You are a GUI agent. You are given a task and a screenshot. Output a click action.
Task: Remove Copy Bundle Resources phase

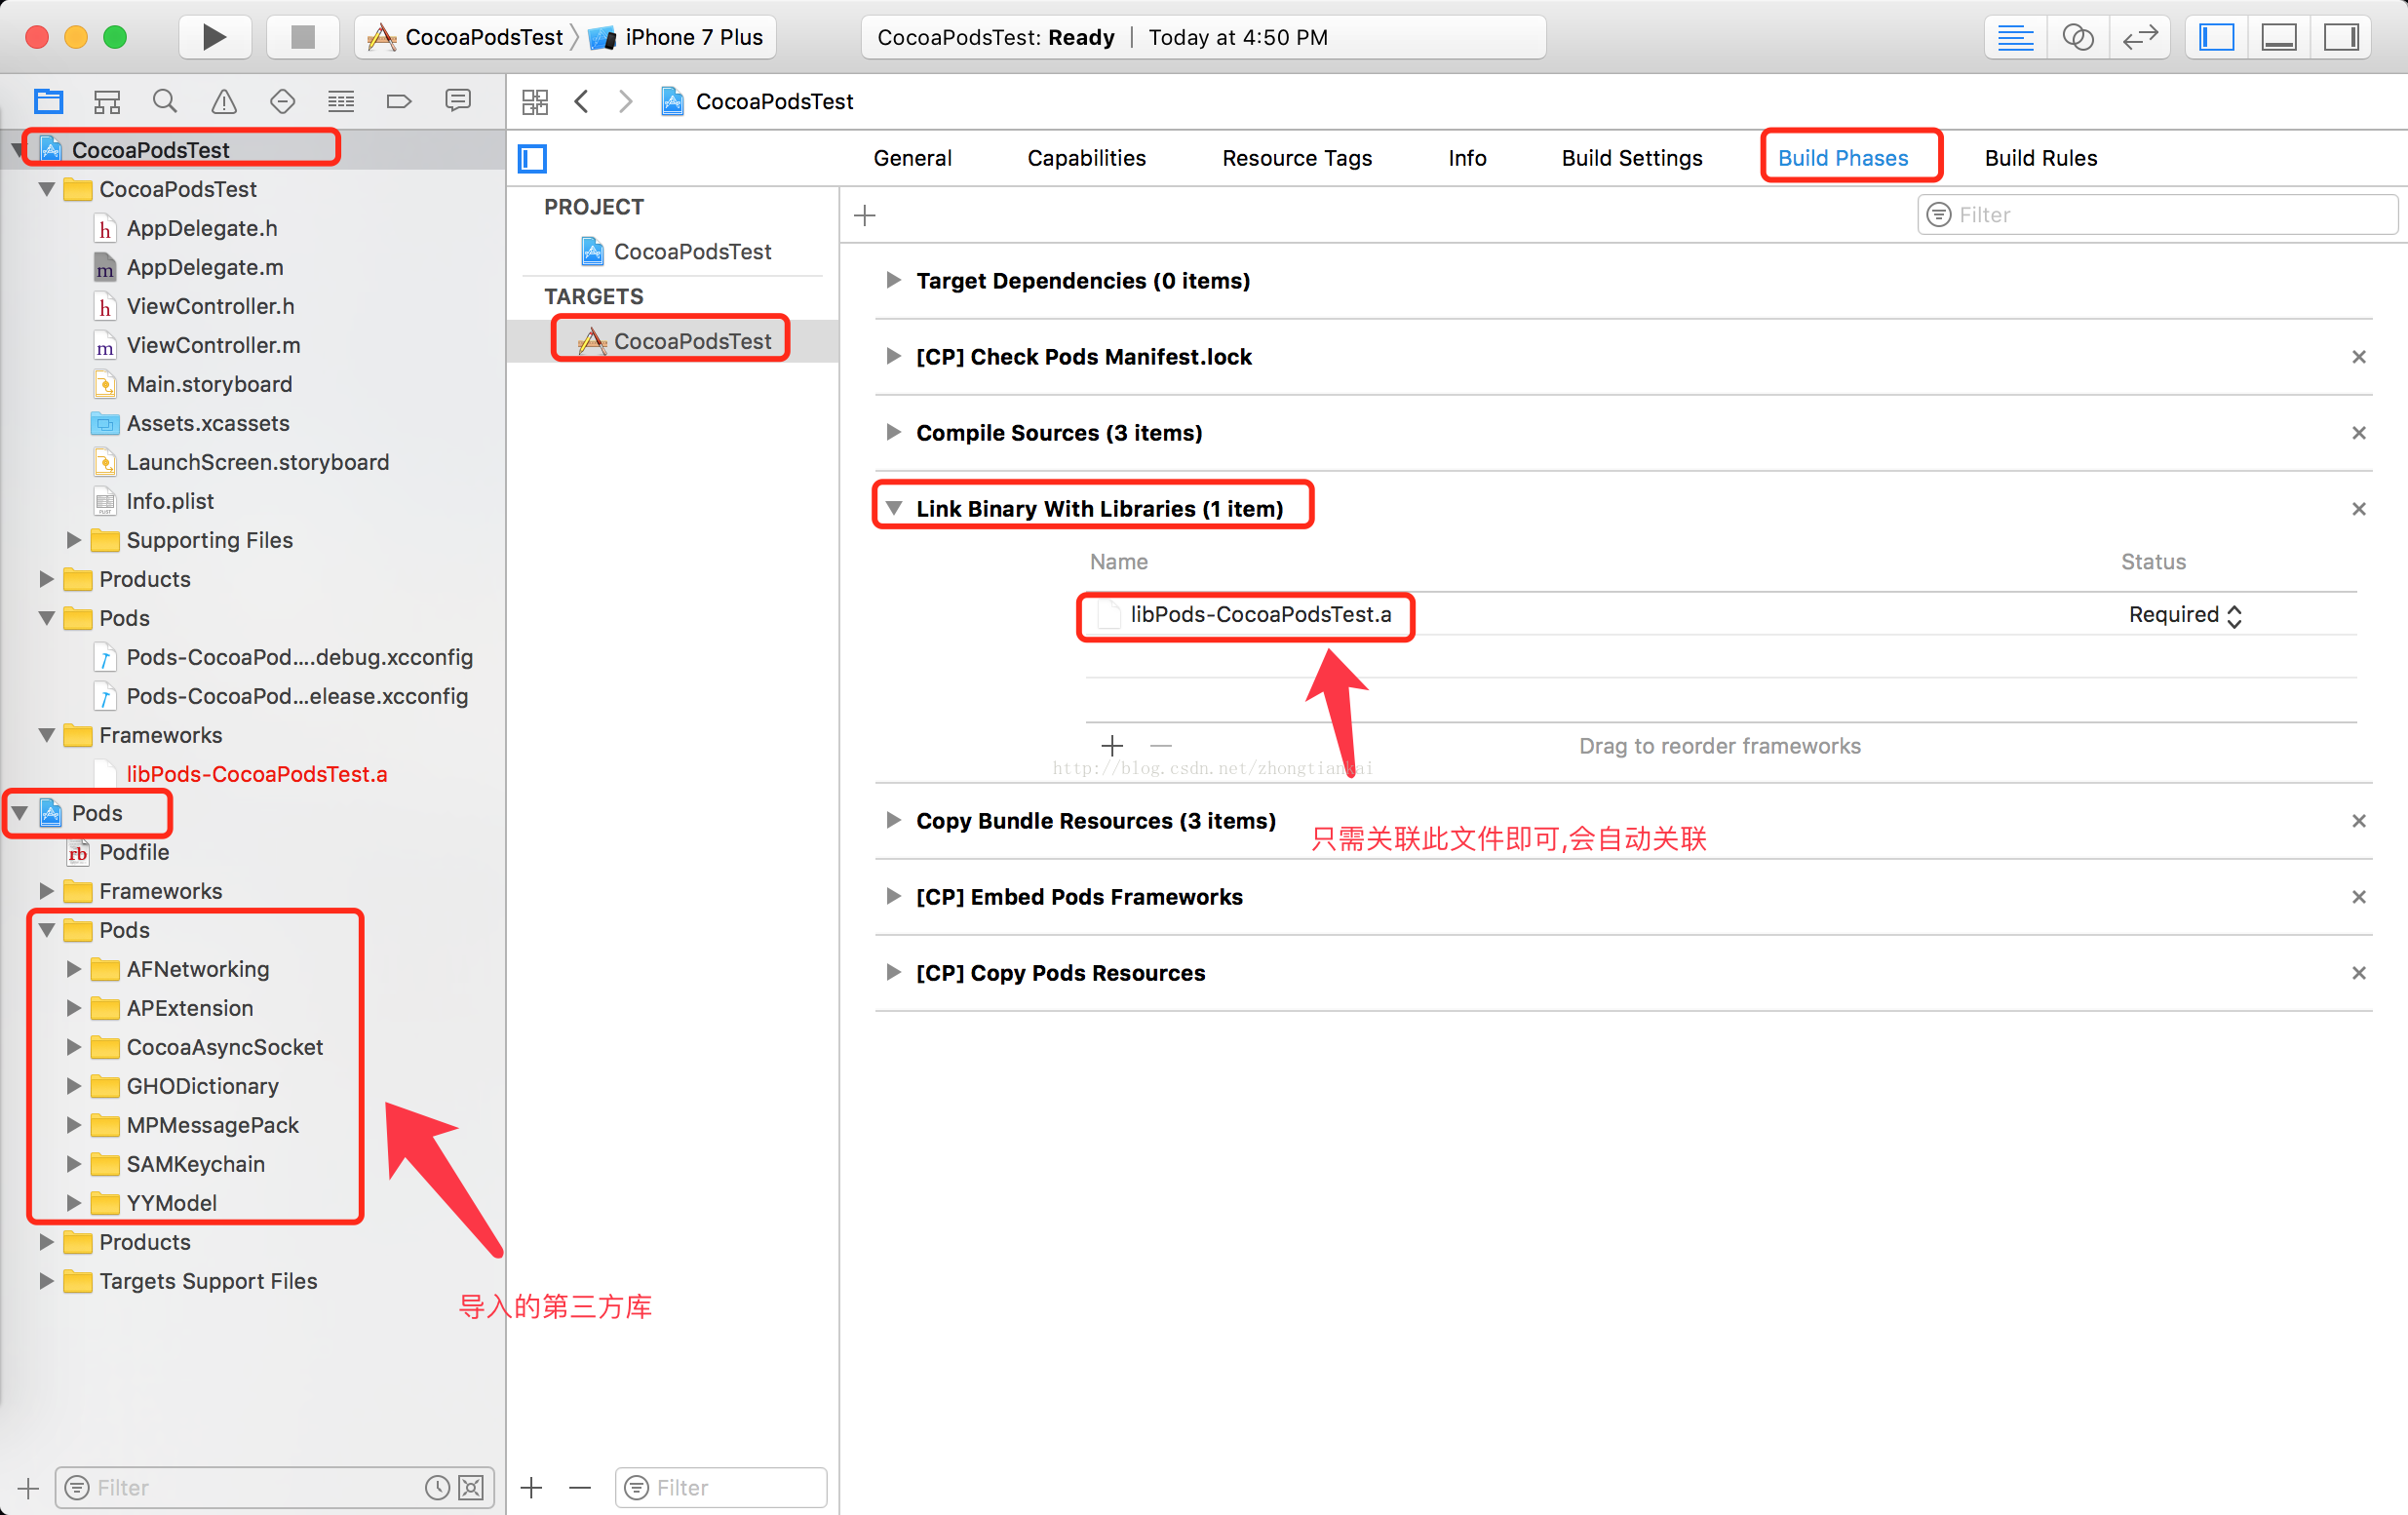(2359, 821)
